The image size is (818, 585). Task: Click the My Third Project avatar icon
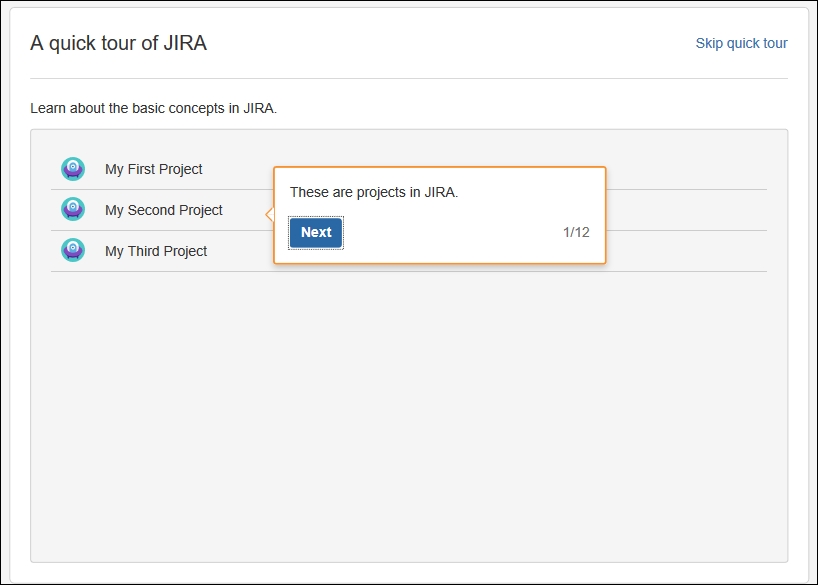(x=73, y=250)
